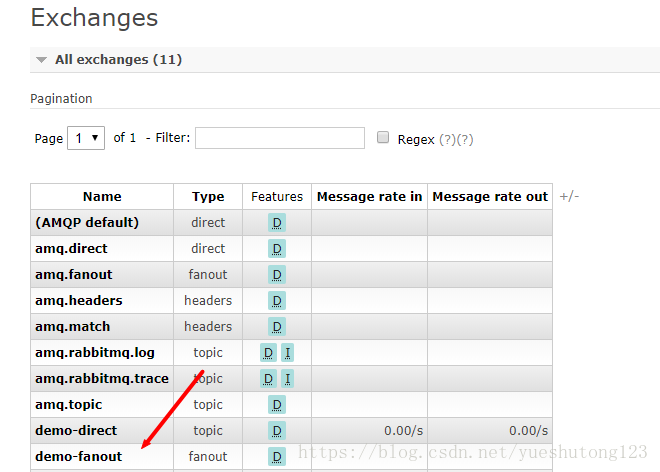Click the D badge for amq.direct exchange

coord(277,248)
